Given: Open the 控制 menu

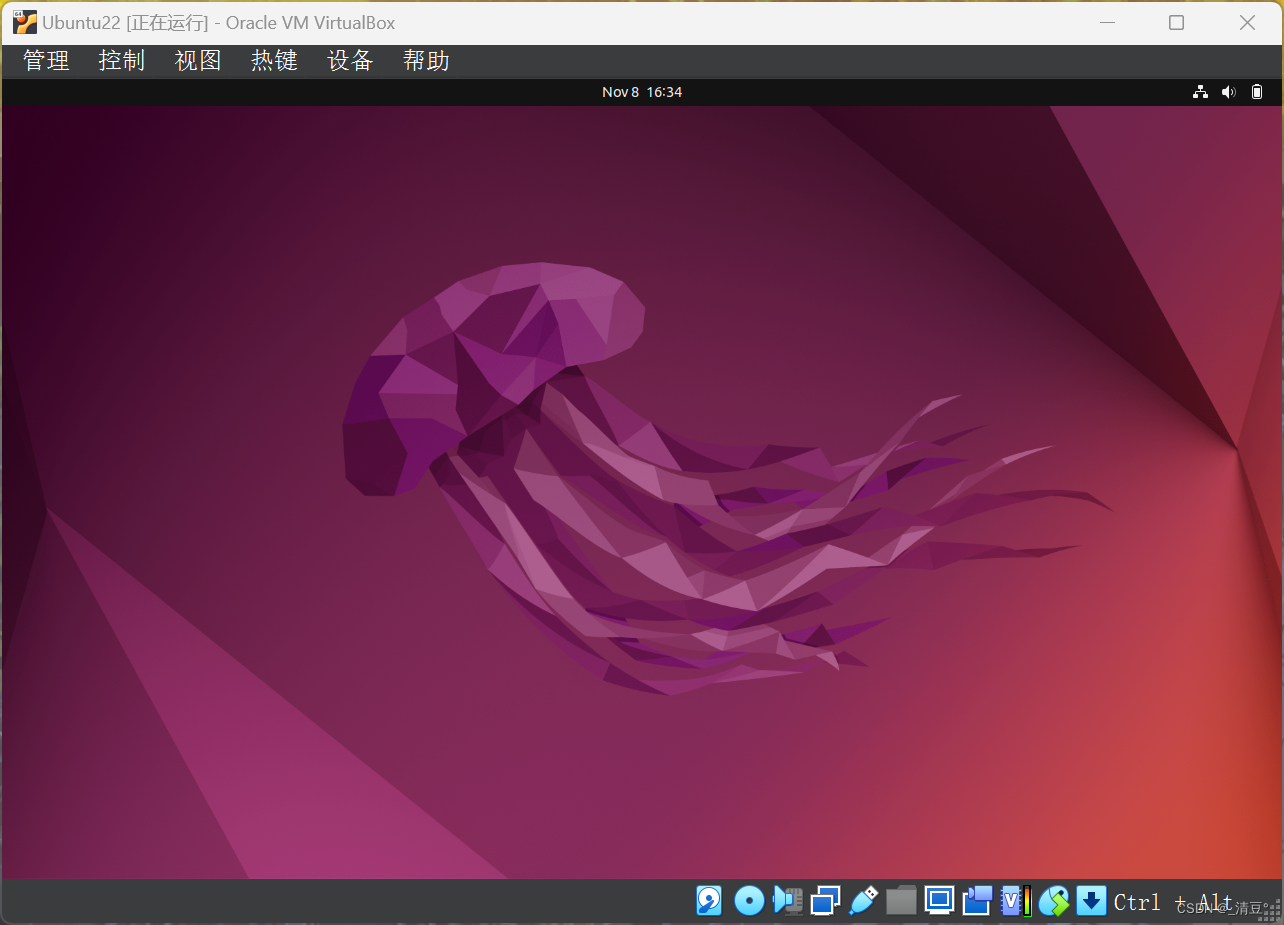Looking at the screenshot, I should click(x=122, y=61).
